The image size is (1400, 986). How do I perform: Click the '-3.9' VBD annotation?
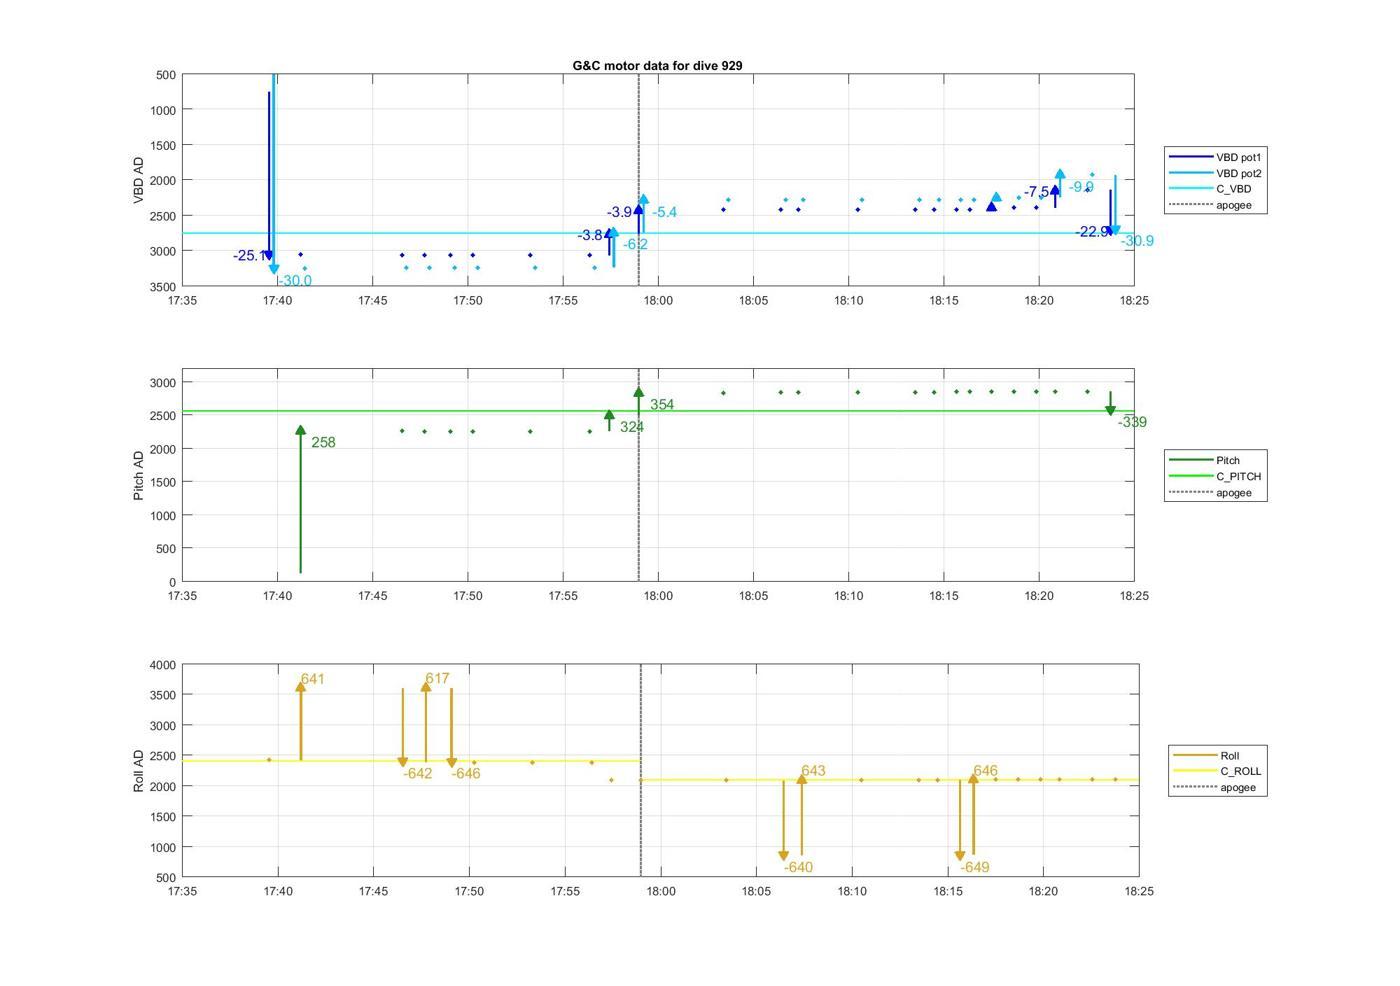point(620,213)
